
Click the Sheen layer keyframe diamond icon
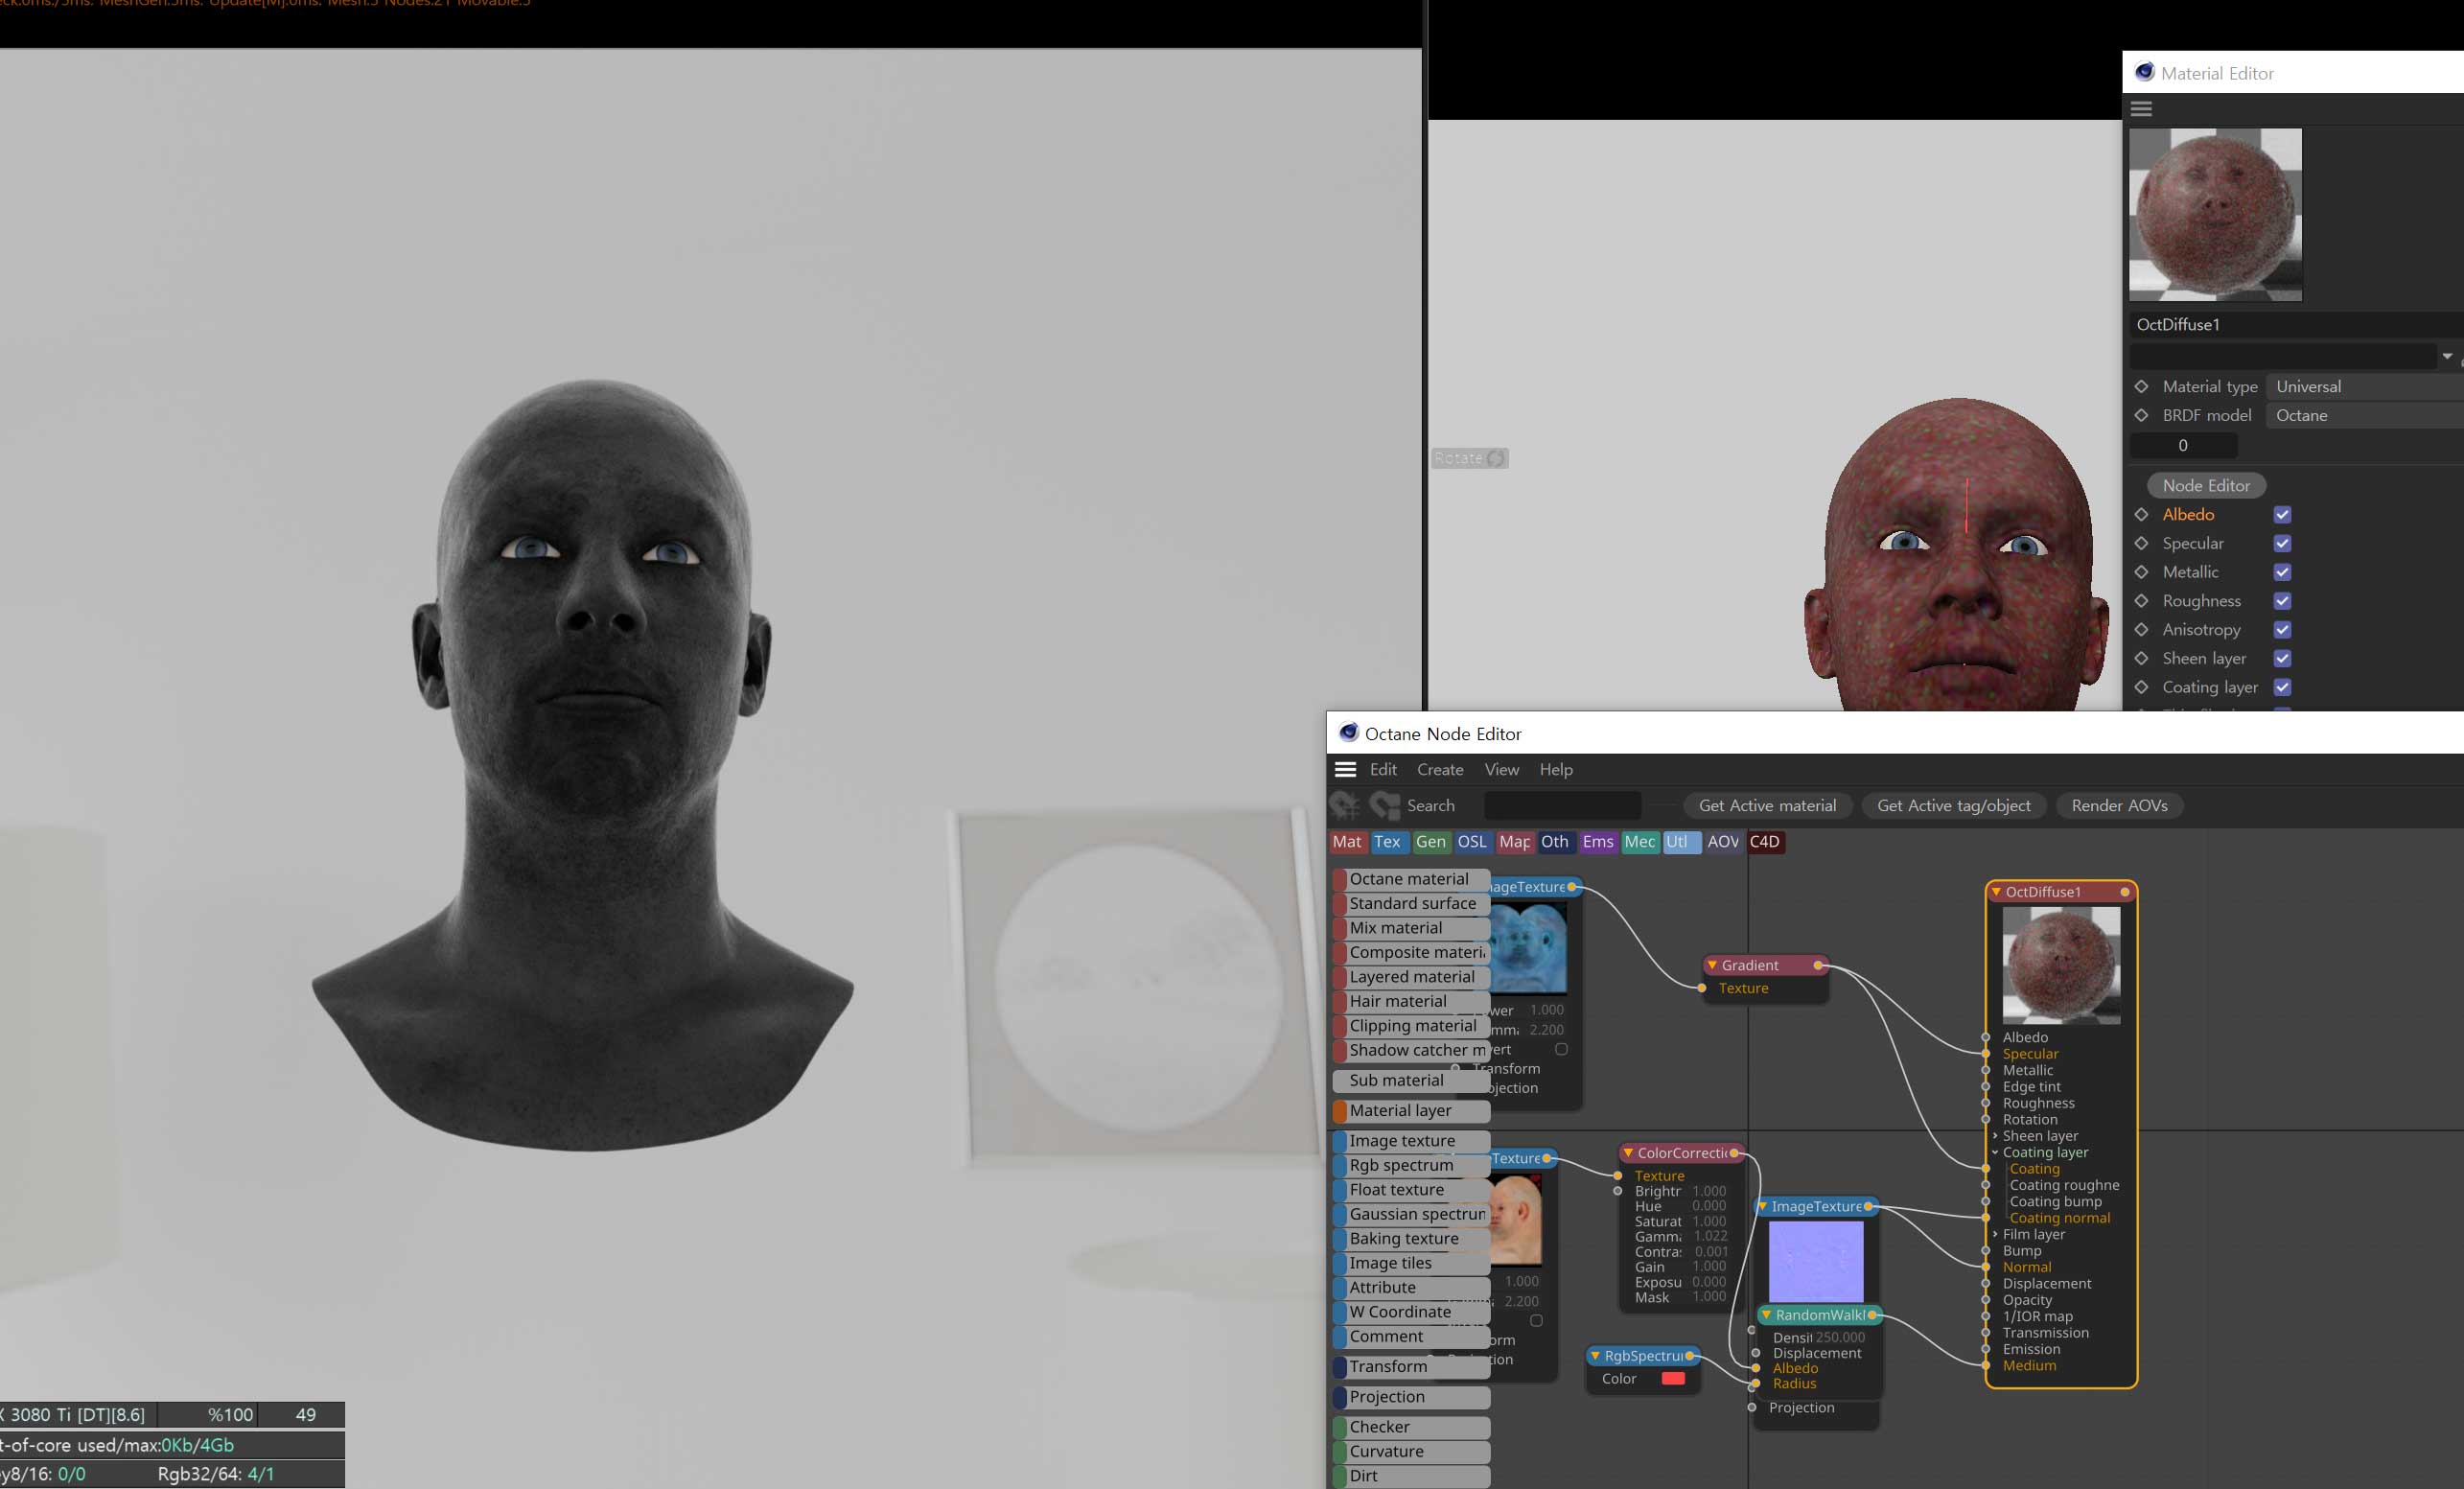point(2141,658)
